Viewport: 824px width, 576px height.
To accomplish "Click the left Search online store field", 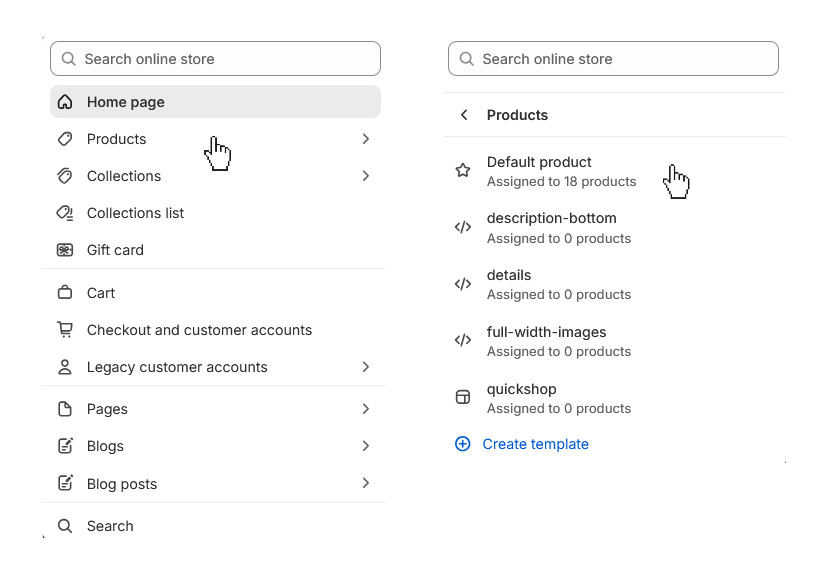I will coord(215,58).
